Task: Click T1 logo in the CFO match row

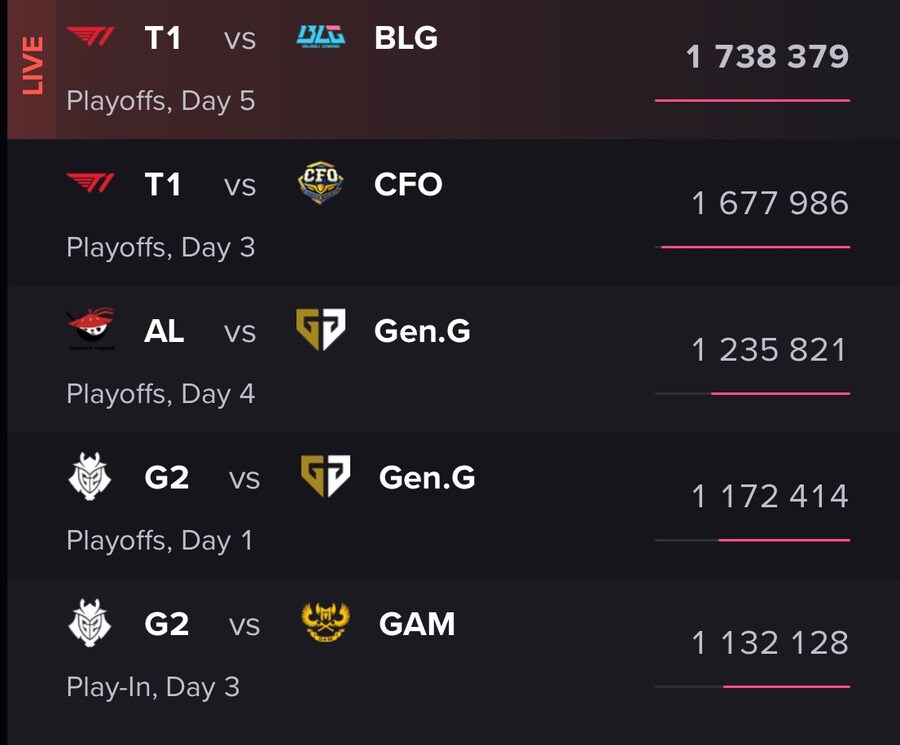Action: [91, 183]
